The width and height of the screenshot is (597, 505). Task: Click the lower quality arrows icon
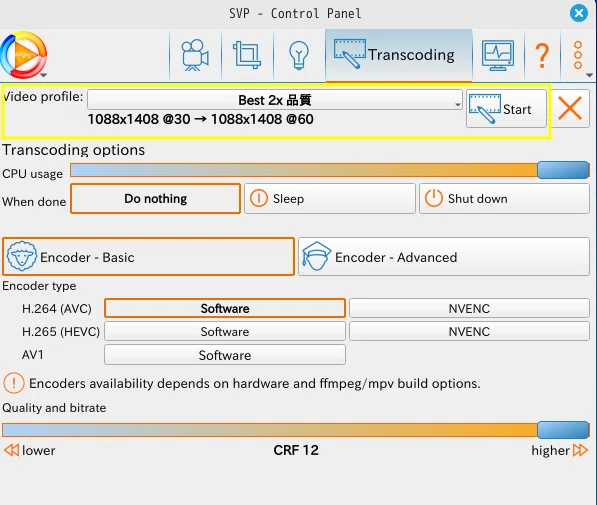coord(11,450)
